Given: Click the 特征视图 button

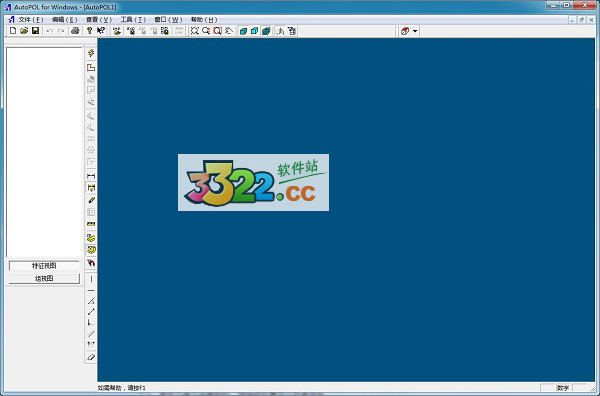Looking at the screenshot, I should tap(44, 266).
